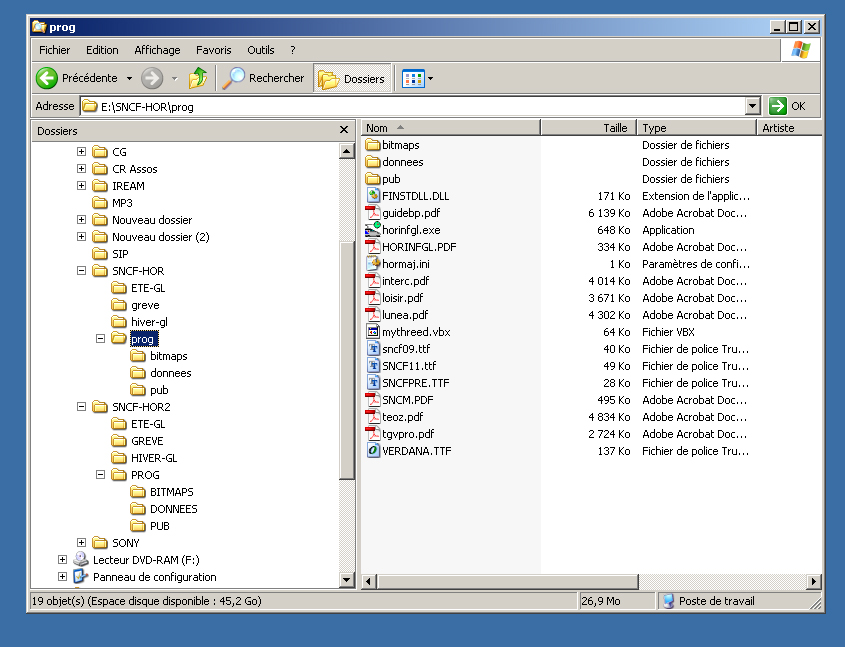Select the guidebp.pdf Acrobat icon
The image size is (845, 647).
[373, 213]
